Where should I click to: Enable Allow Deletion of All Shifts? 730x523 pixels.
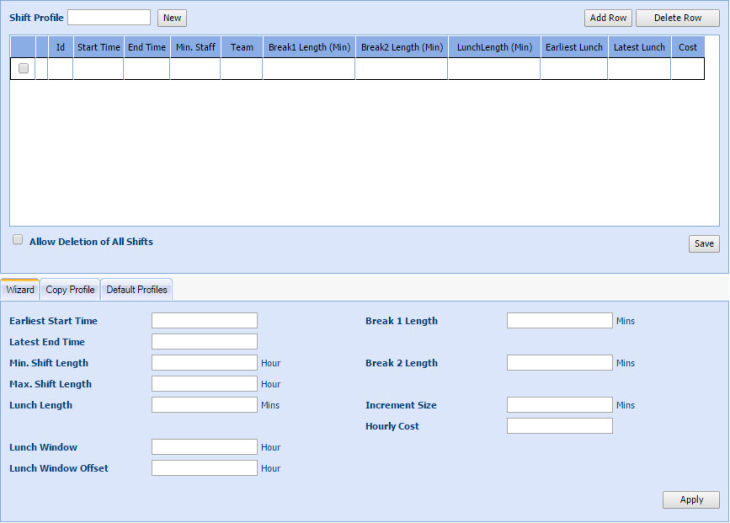18,240
